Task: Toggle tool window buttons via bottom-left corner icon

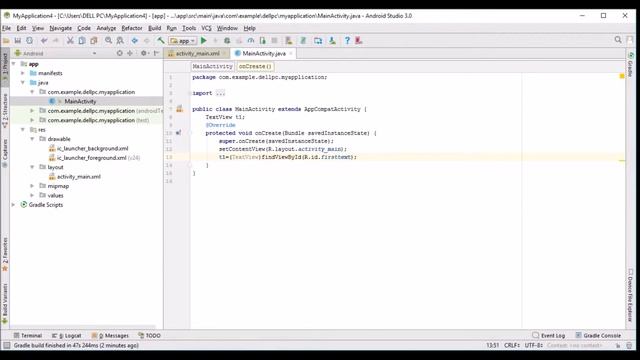Action: [7, 345]
